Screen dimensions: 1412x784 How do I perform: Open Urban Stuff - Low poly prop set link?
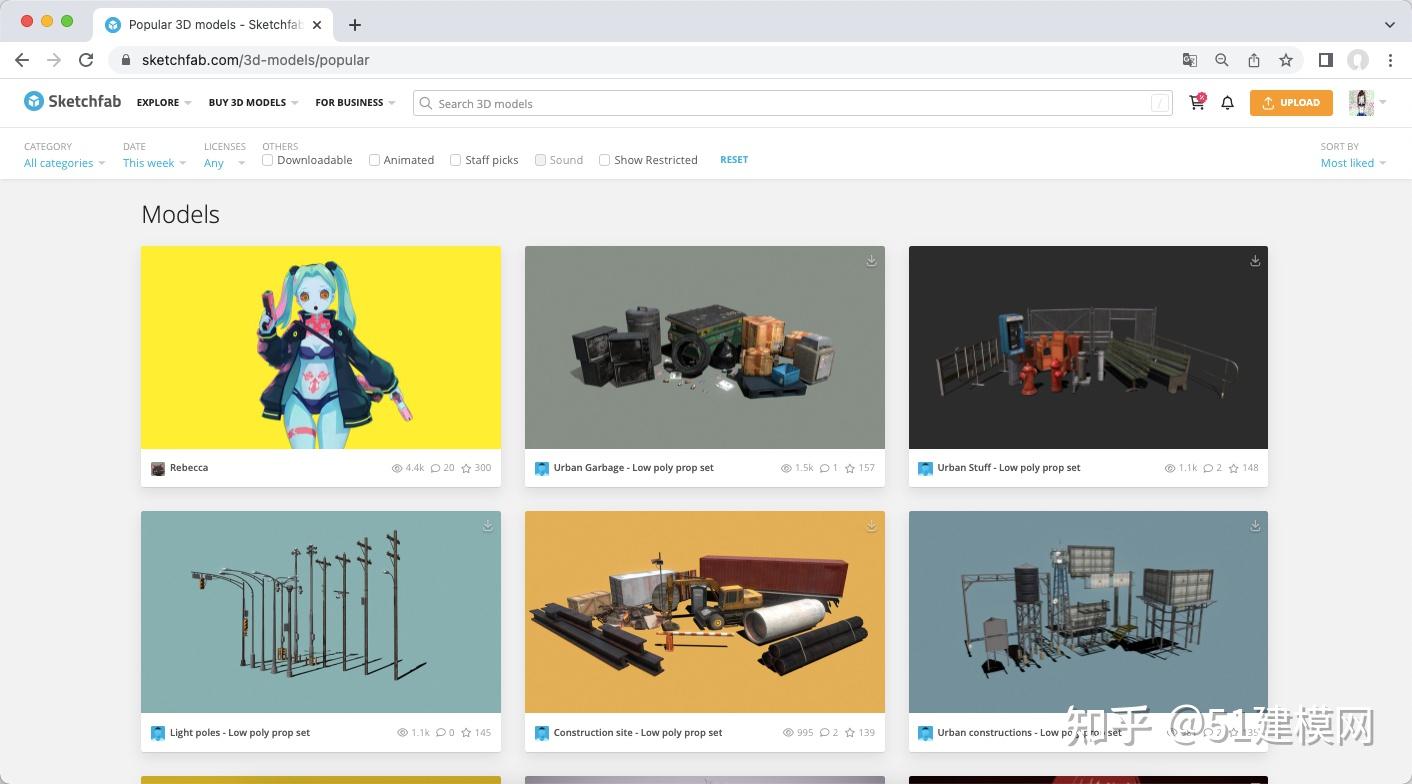(x=1008, y=468)
